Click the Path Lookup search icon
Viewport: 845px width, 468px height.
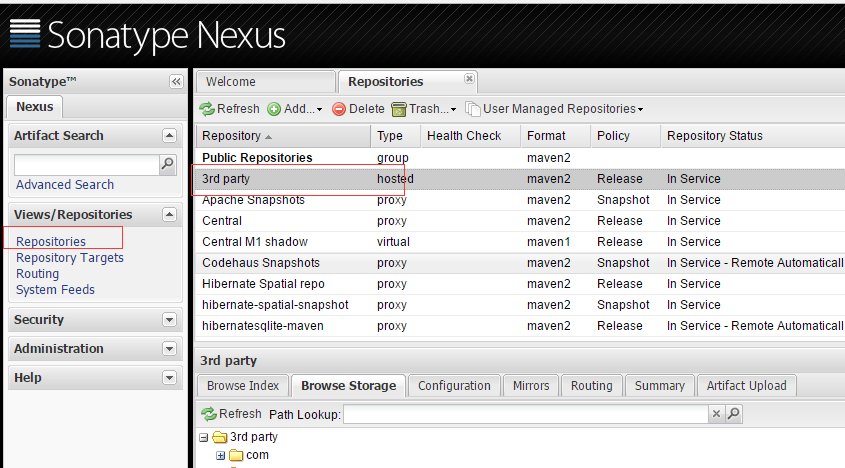pyautogui.click(x=733, y=414)
